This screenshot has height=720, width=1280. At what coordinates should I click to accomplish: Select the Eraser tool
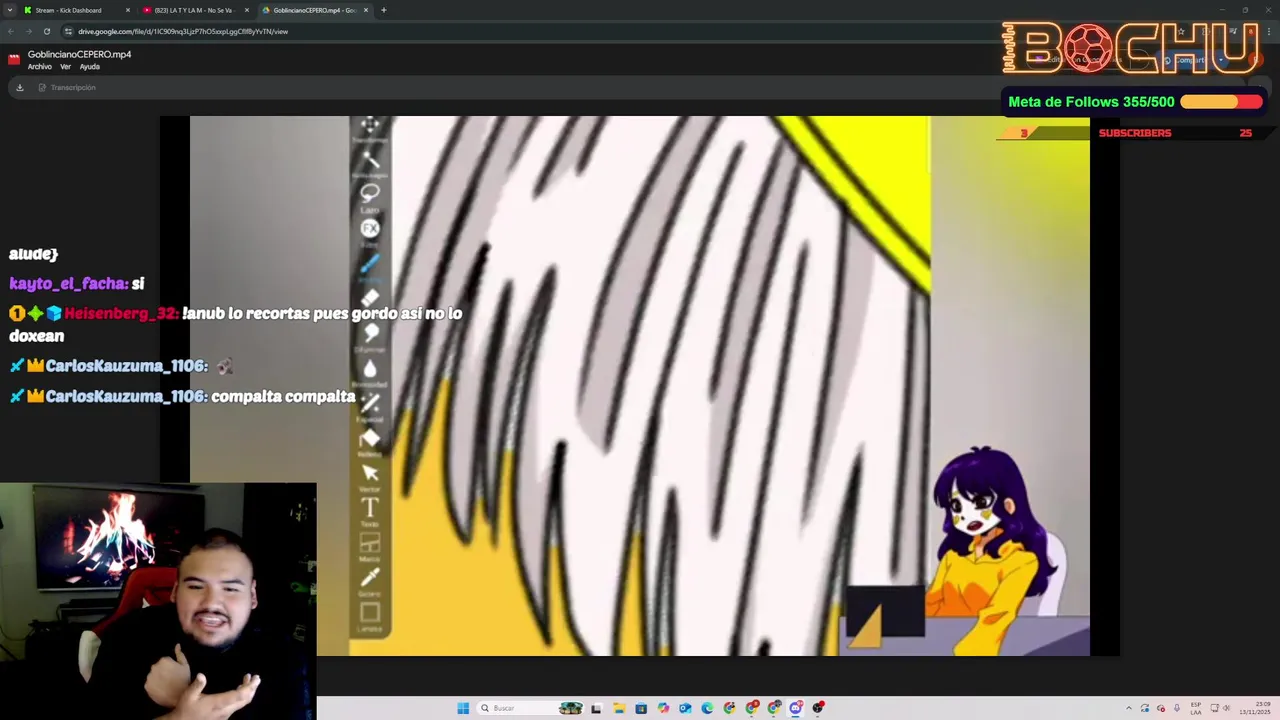pos(370,298)
